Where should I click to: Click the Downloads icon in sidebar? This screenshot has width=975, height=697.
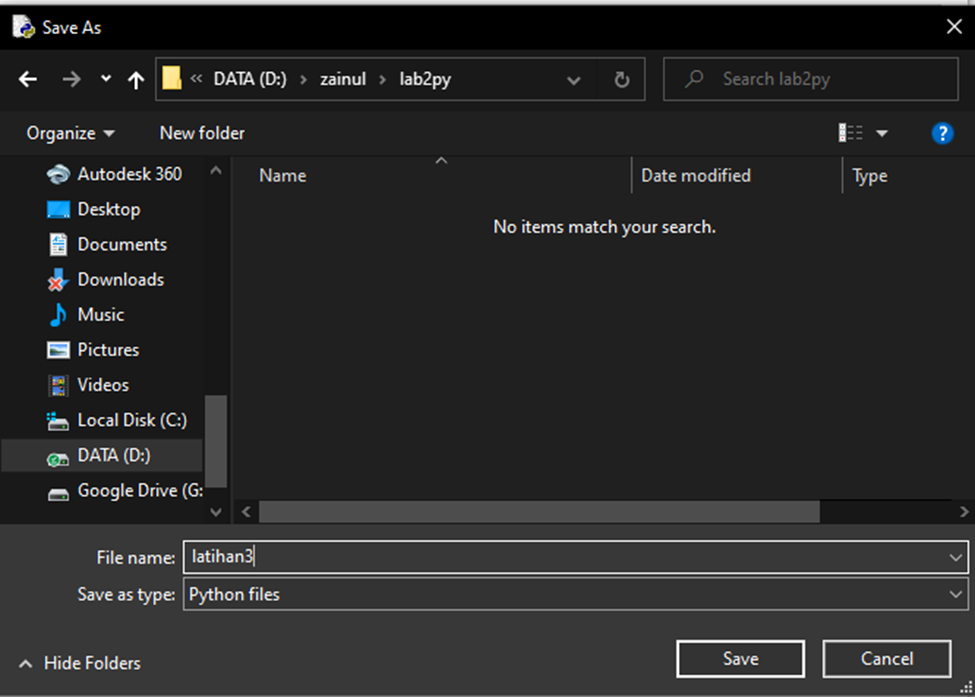[x=58, y=280]
